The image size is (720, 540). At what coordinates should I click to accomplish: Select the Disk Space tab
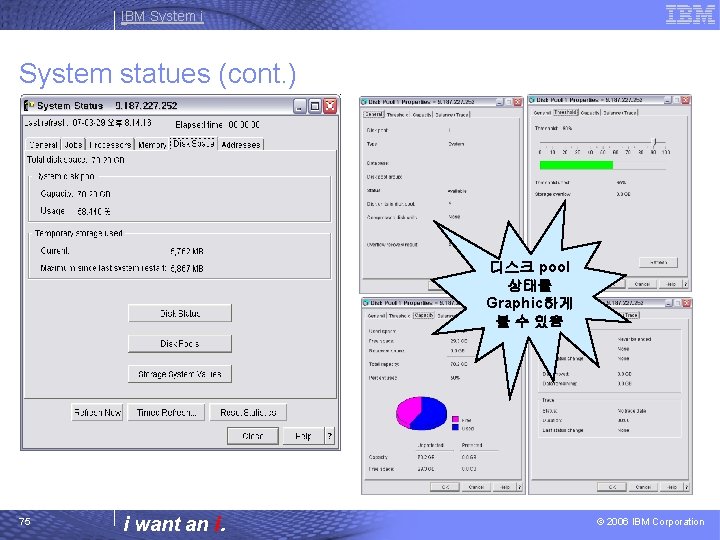click(x=193, y=143)
